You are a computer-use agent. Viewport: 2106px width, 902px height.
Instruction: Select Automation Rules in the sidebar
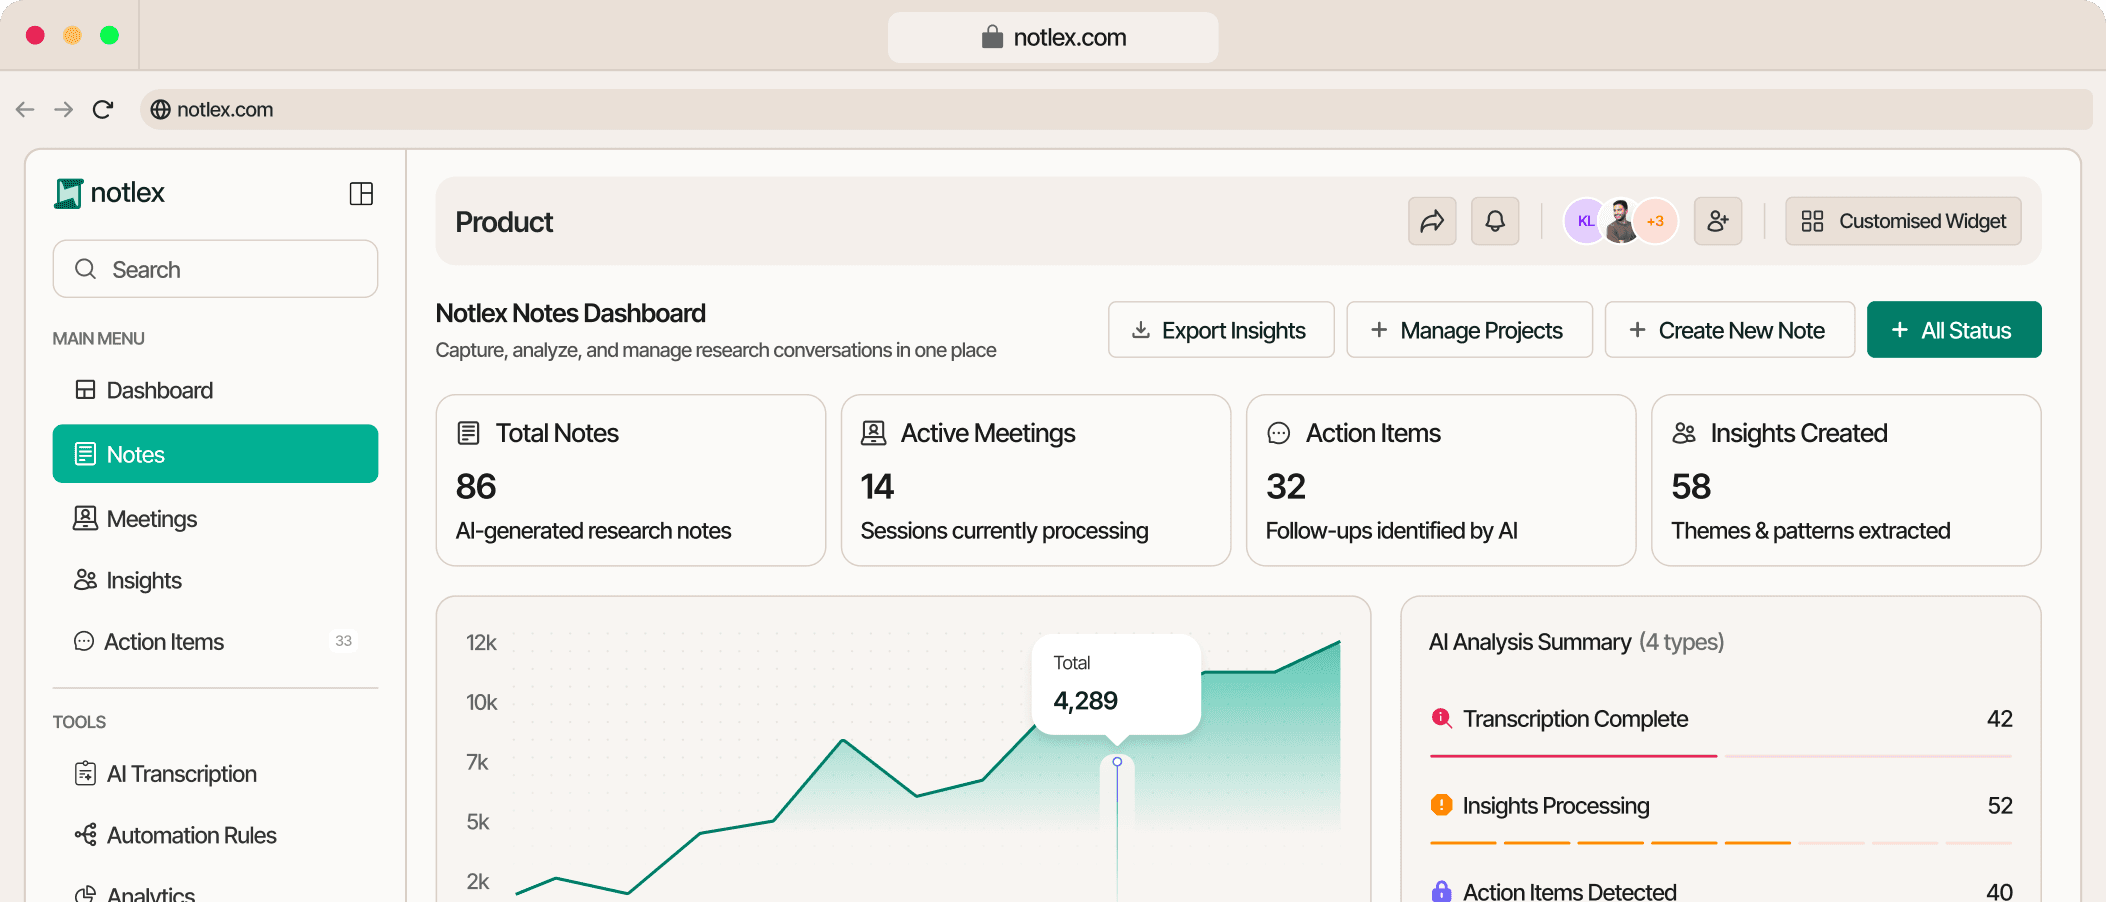(x=190, y=835)
